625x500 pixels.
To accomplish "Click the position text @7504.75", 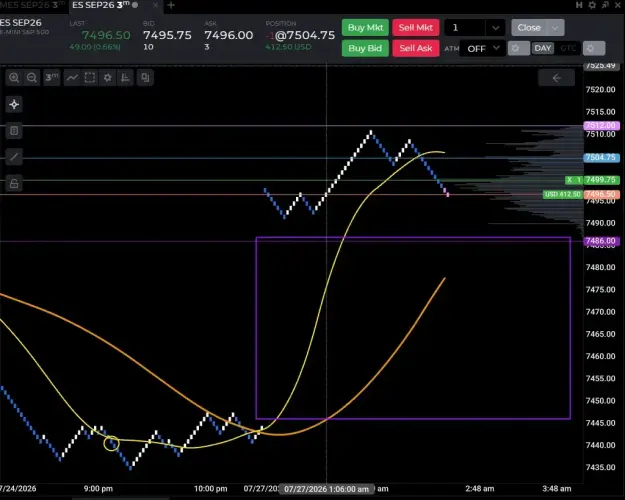I will click(x=305, y=35).
